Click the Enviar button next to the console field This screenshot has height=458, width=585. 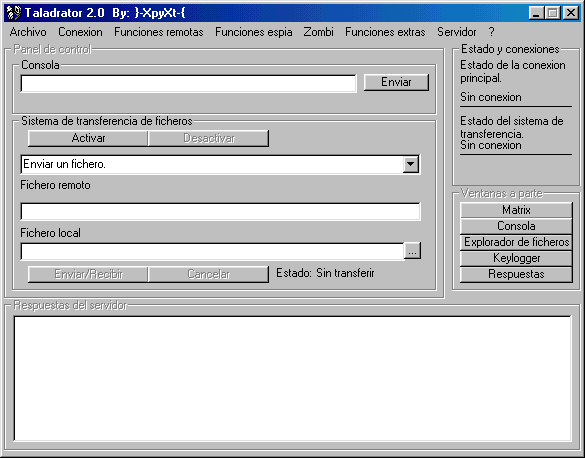coord(396,82)
